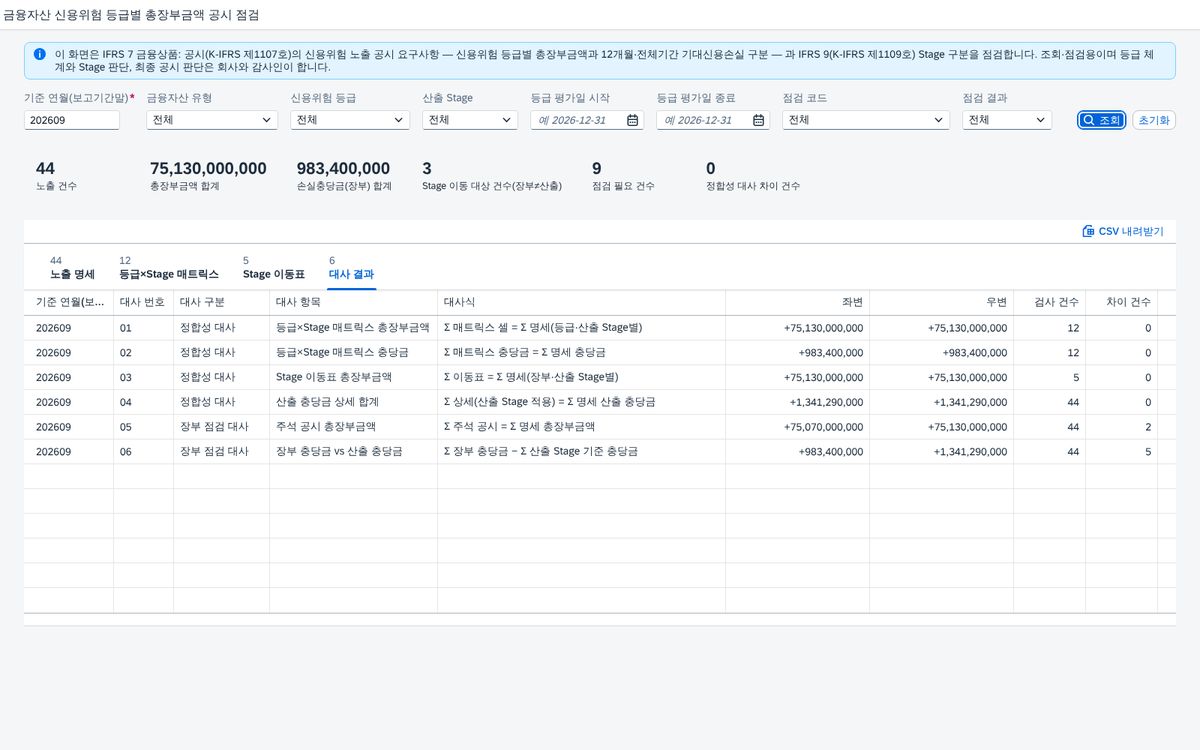Click the 주석 공시 총장부금액 cell
Viewport: 1200px width, 750px height.
pos(353,427)
